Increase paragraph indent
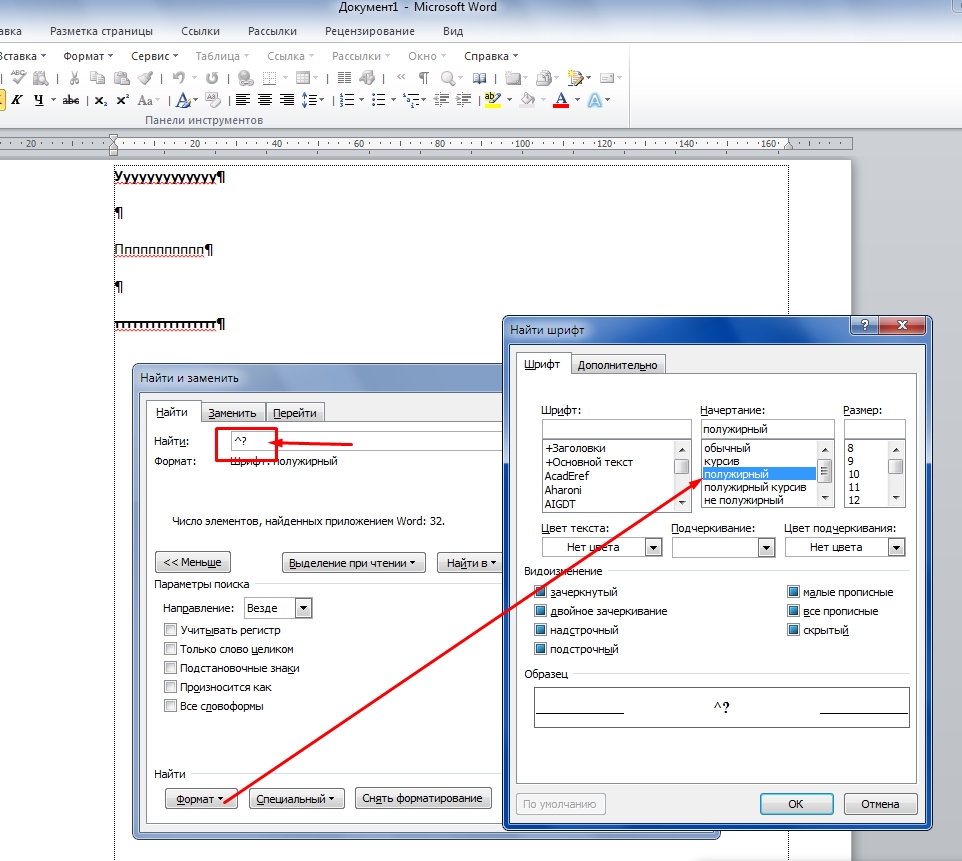 [x=464, y=99]
